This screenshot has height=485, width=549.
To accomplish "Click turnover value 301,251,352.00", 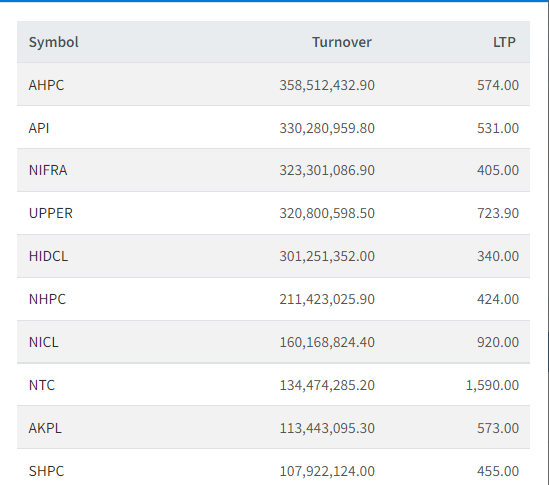I will pyautogui.click(x=327, y=256).
